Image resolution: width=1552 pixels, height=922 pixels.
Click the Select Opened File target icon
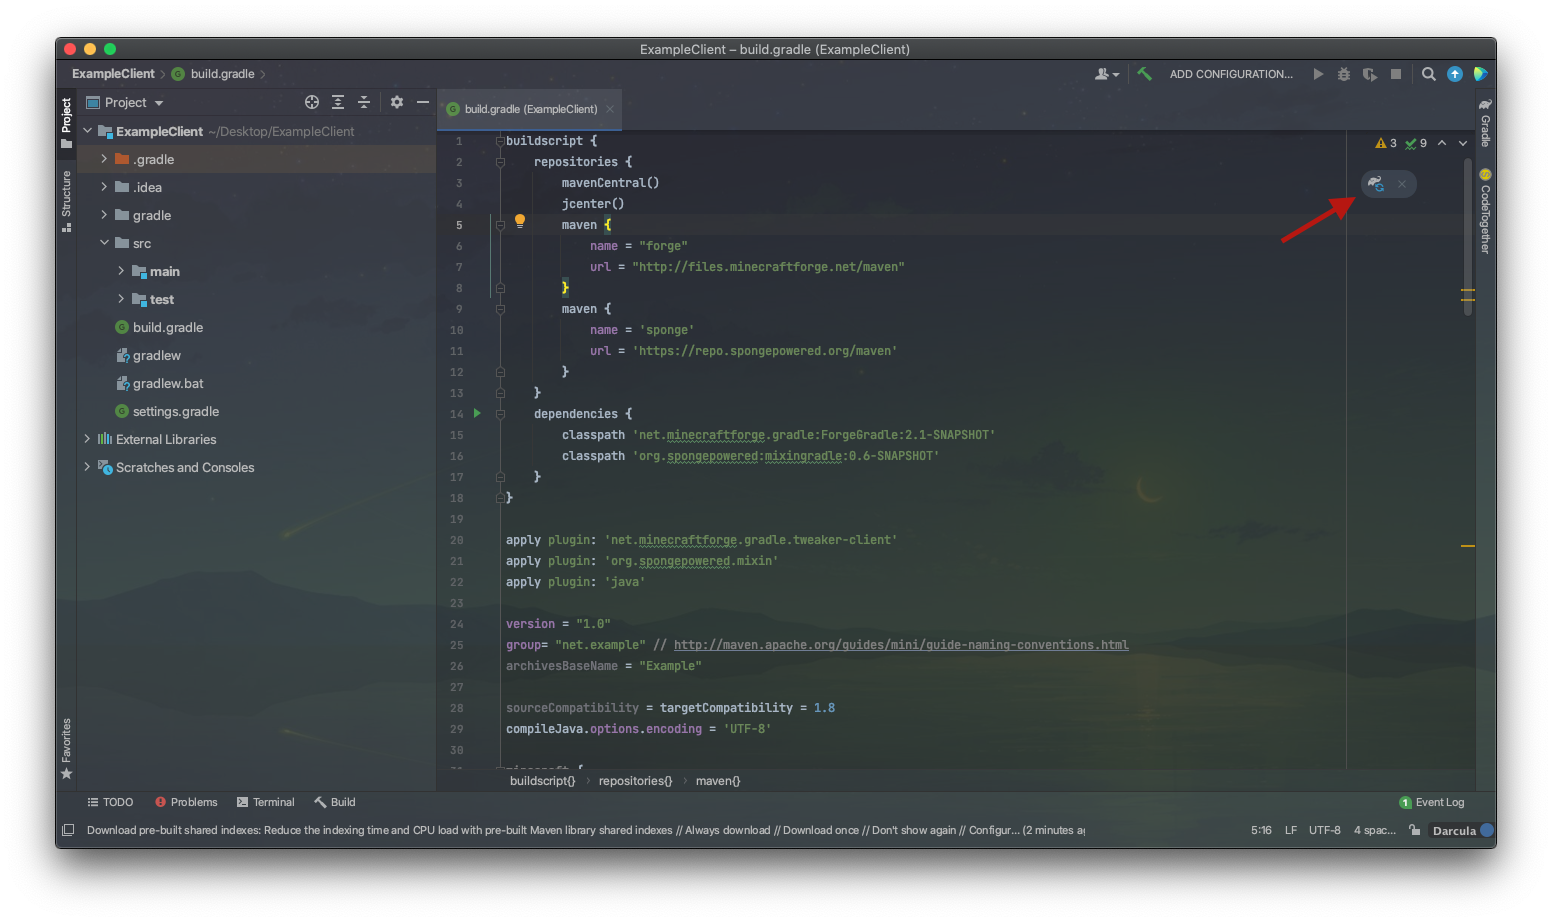tap(312, 102)
